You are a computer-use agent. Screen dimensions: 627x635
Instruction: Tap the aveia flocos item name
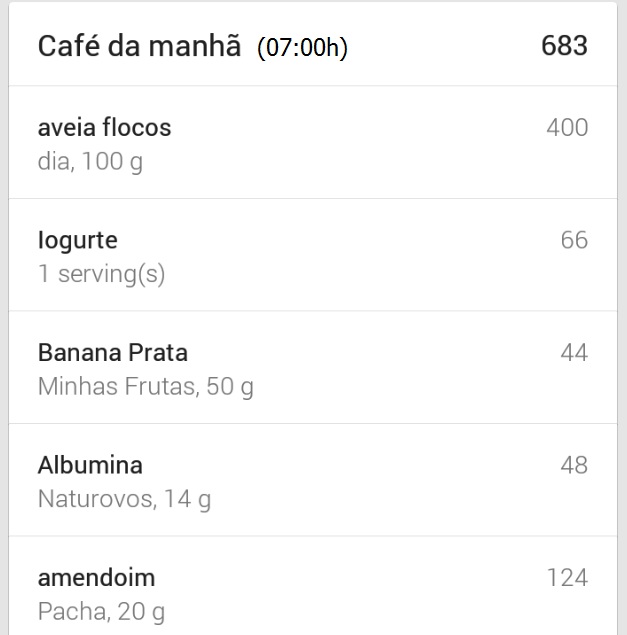[104, 127]
